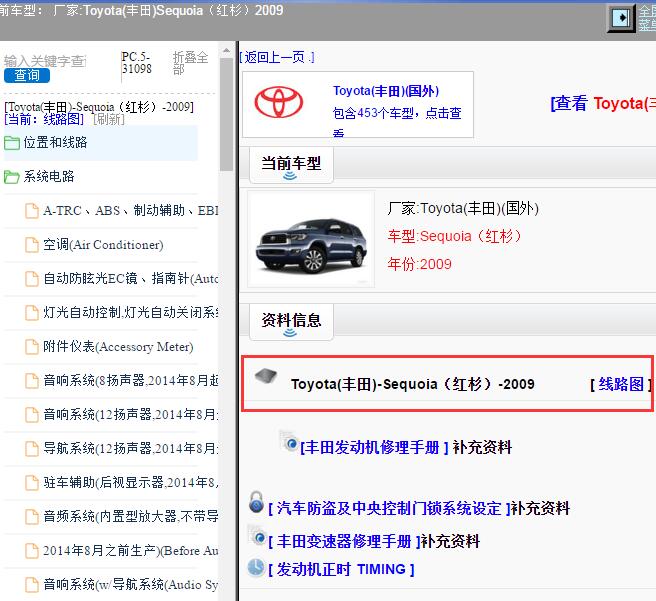Click page icon beside 驻车辅助 entry

pos(32,483)
